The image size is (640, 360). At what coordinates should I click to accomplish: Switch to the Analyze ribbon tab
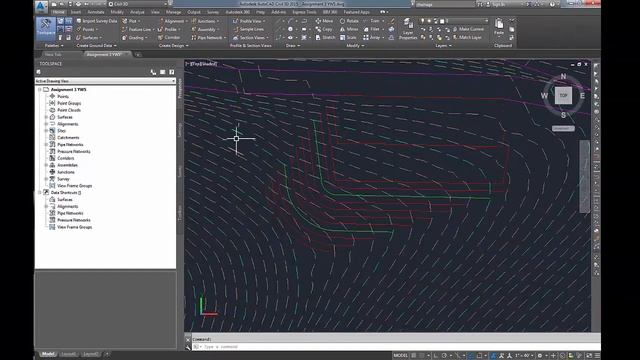point(137,12)
